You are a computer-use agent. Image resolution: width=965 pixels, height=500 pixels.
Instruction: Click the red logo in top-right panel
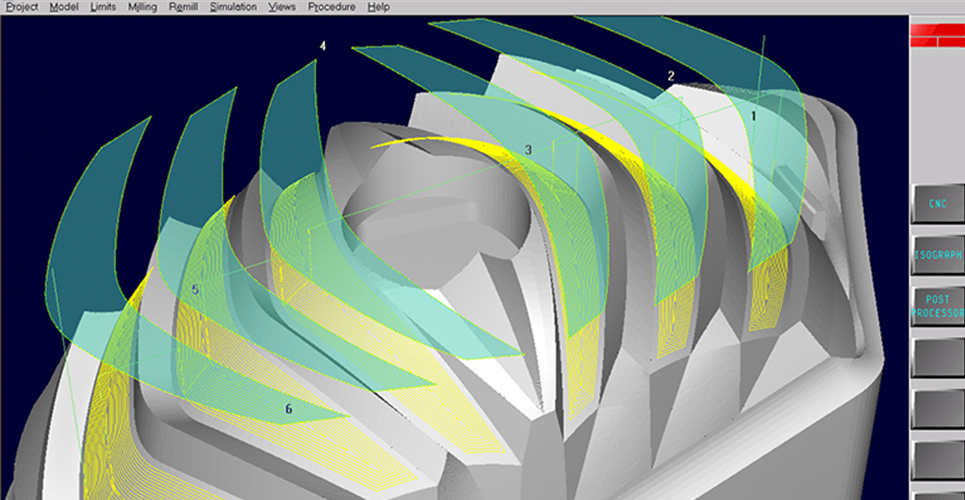[x=937, y=34]
